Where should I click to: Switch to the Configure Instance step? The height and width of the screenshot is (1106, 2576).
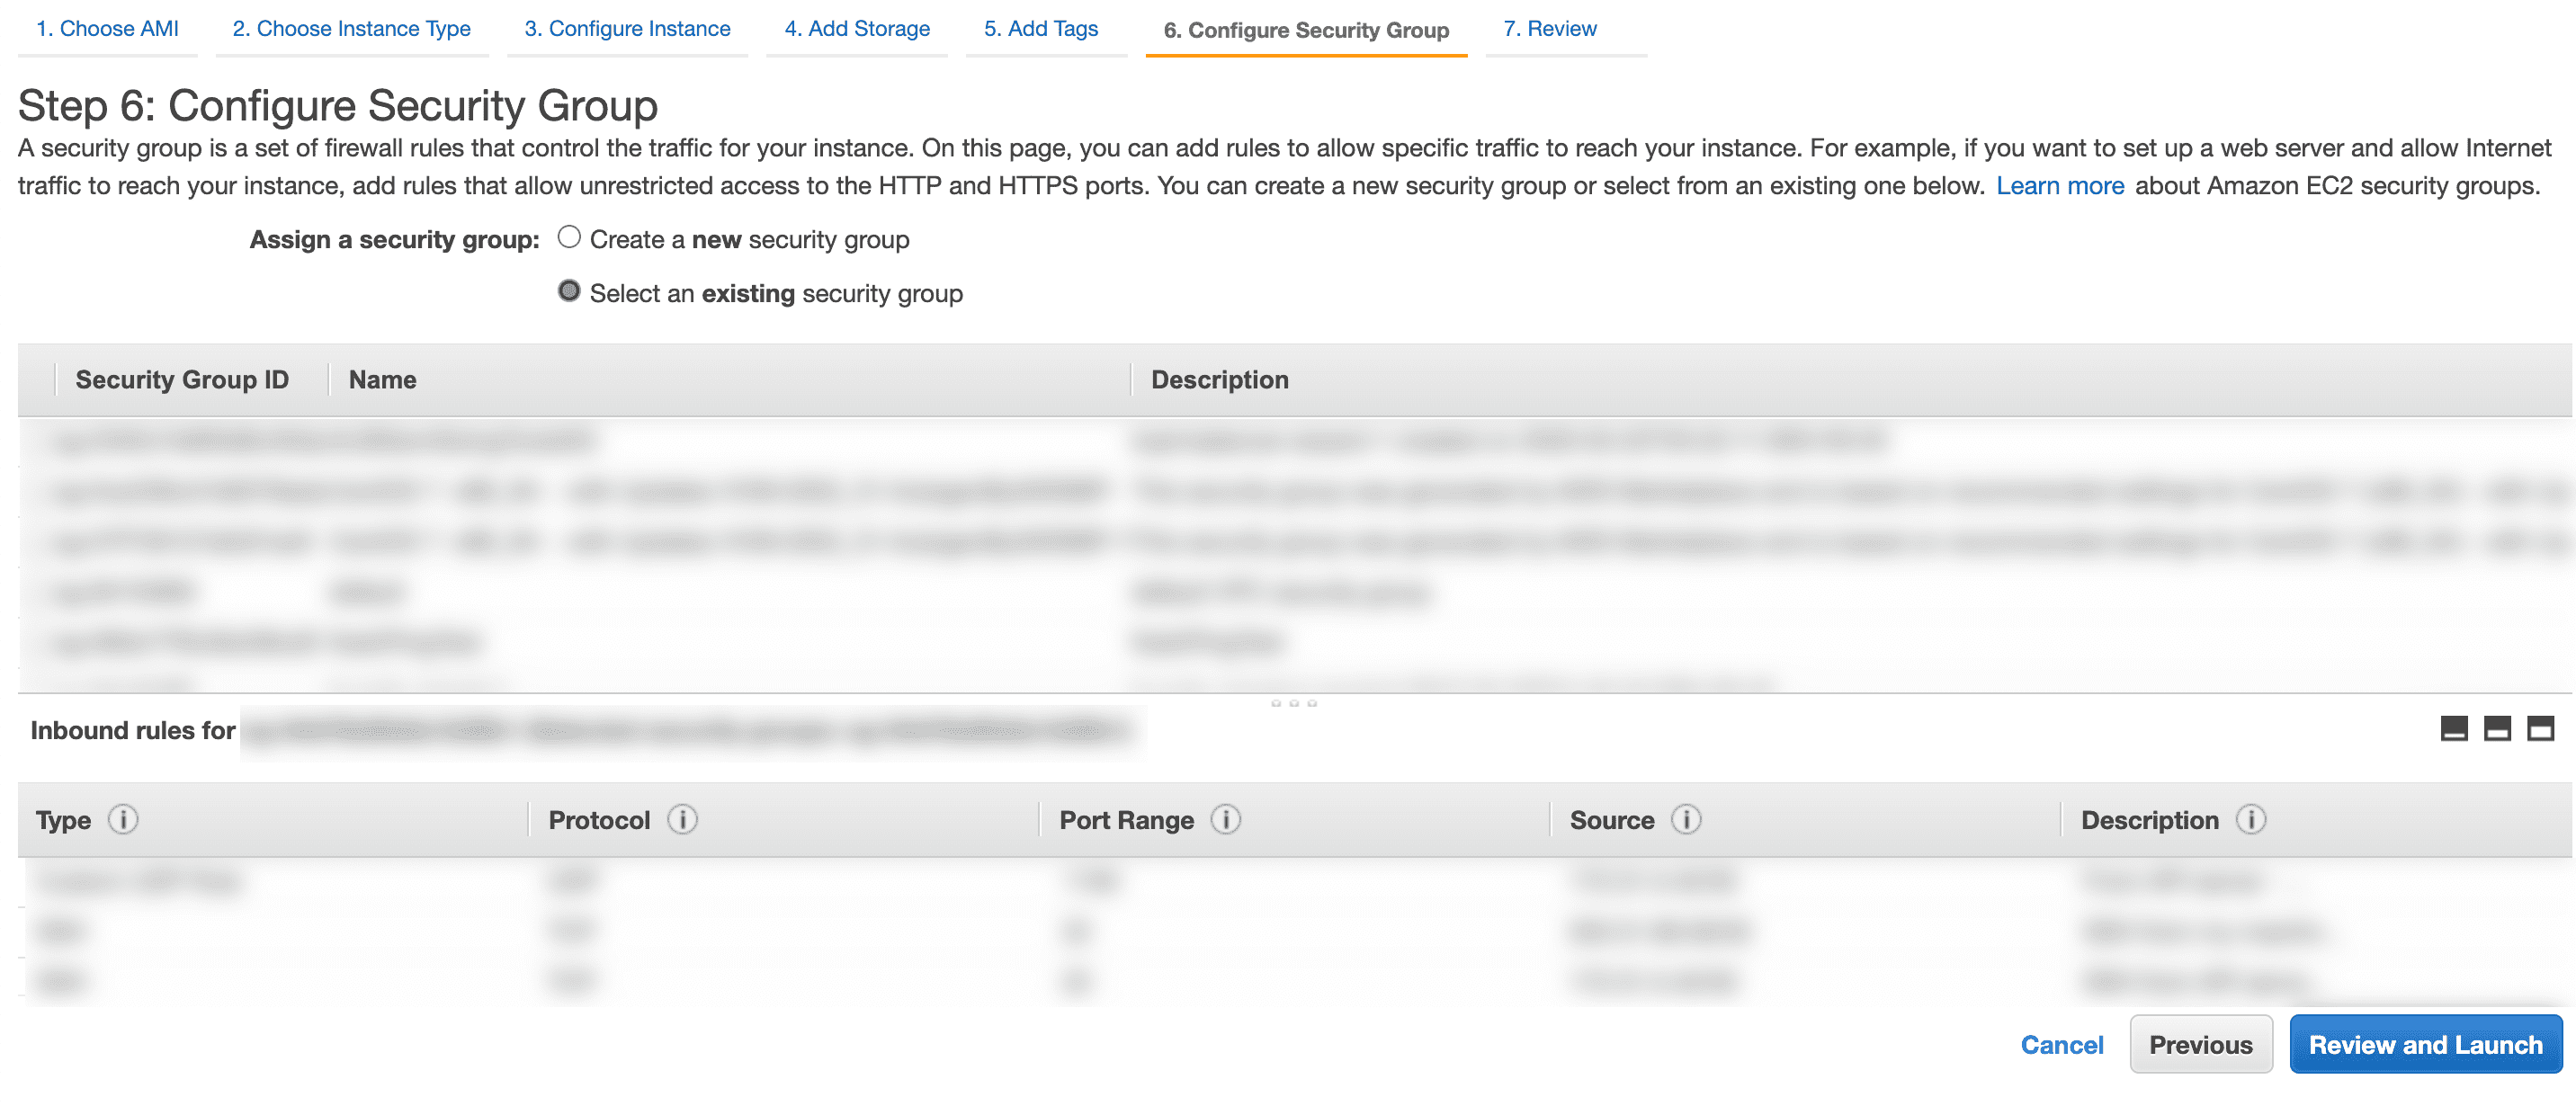point(627,28)
